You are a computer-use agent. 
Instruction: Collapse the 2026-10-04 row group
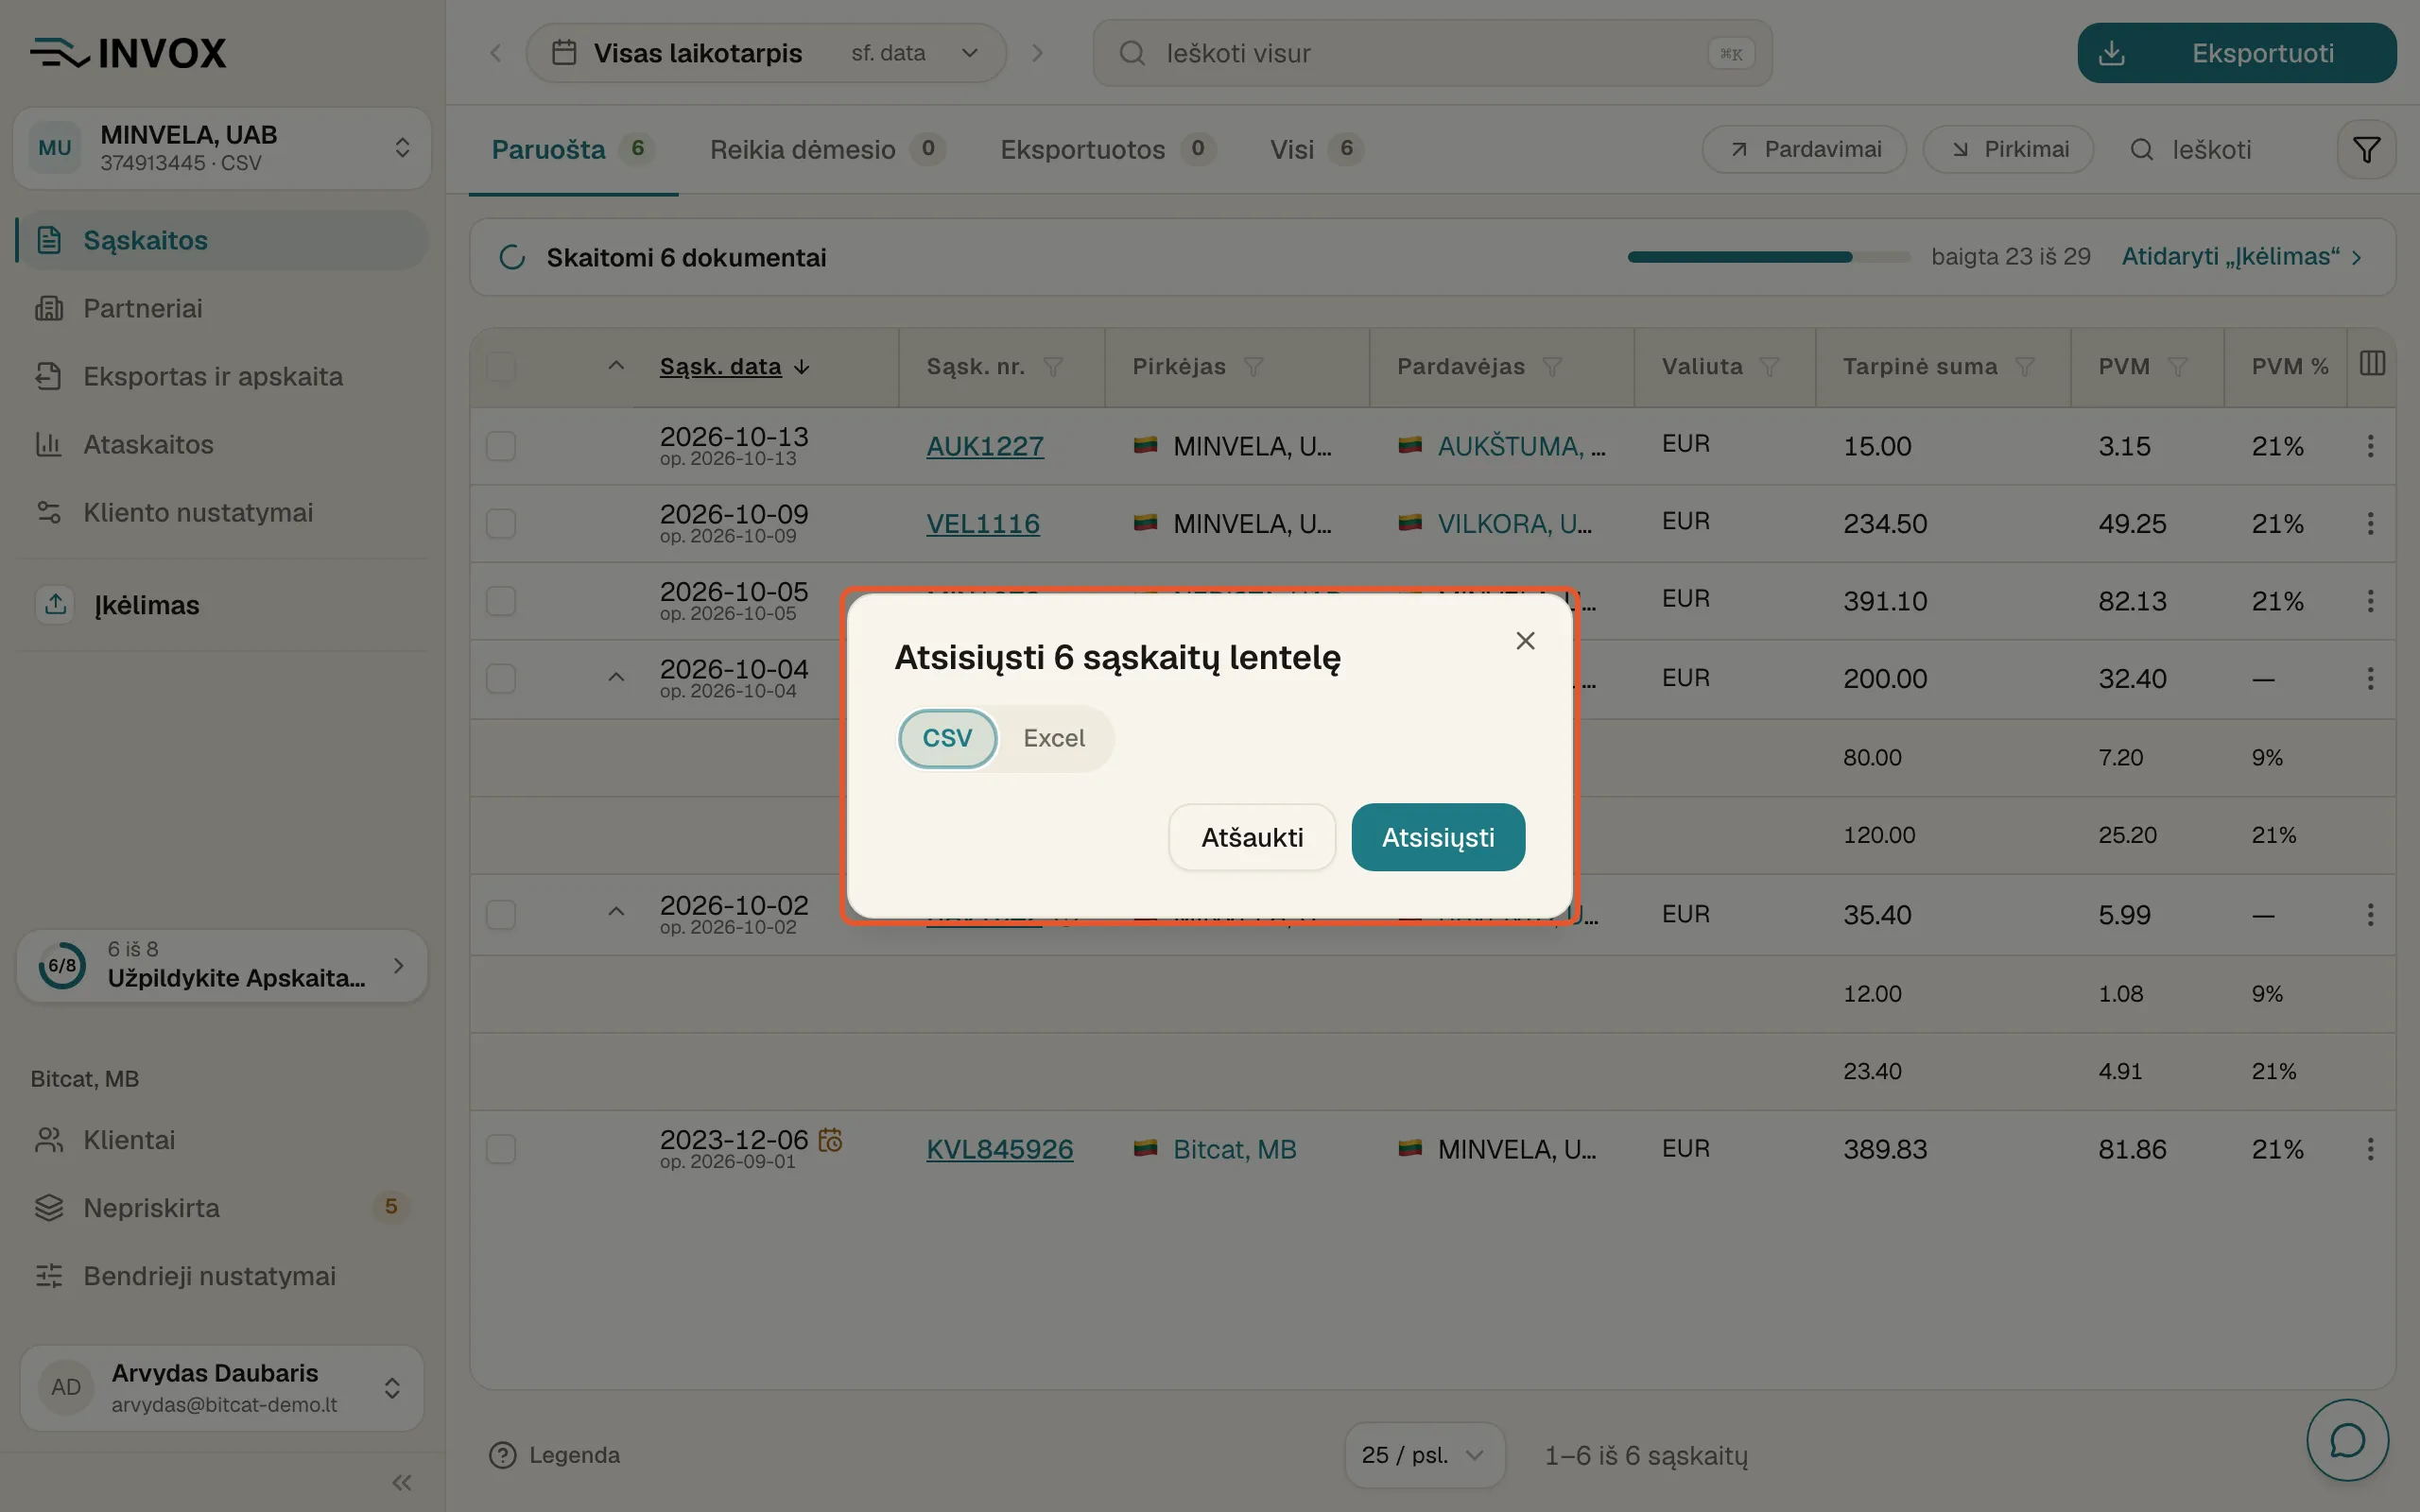(x=616, y=678)
